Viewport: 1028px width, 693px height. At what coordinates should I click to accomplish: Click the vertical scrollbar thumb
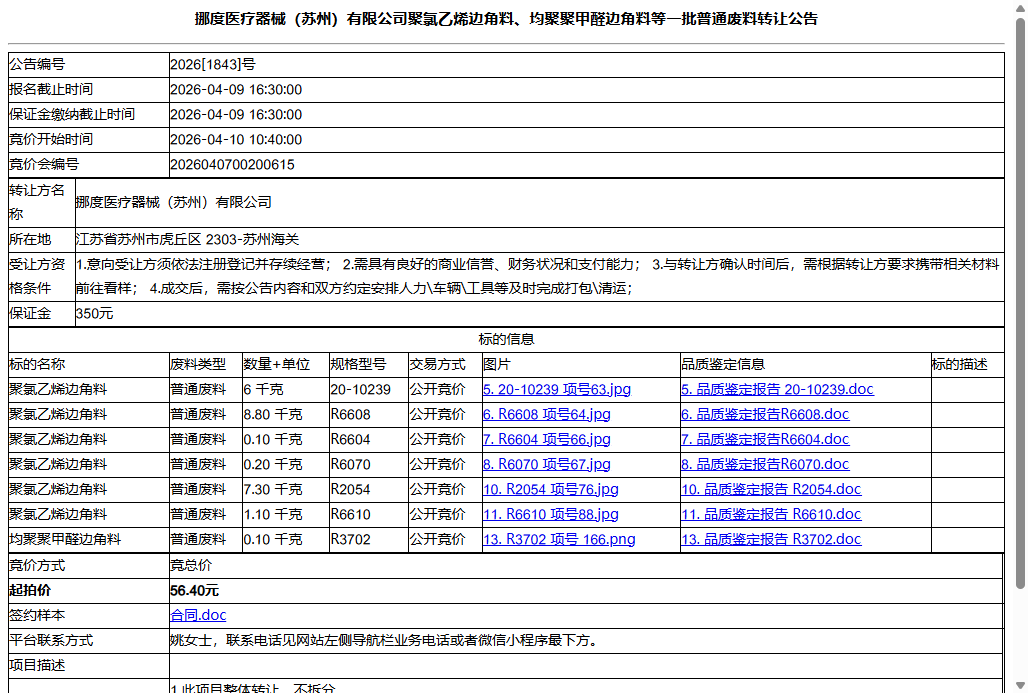tap(1020, 302)
